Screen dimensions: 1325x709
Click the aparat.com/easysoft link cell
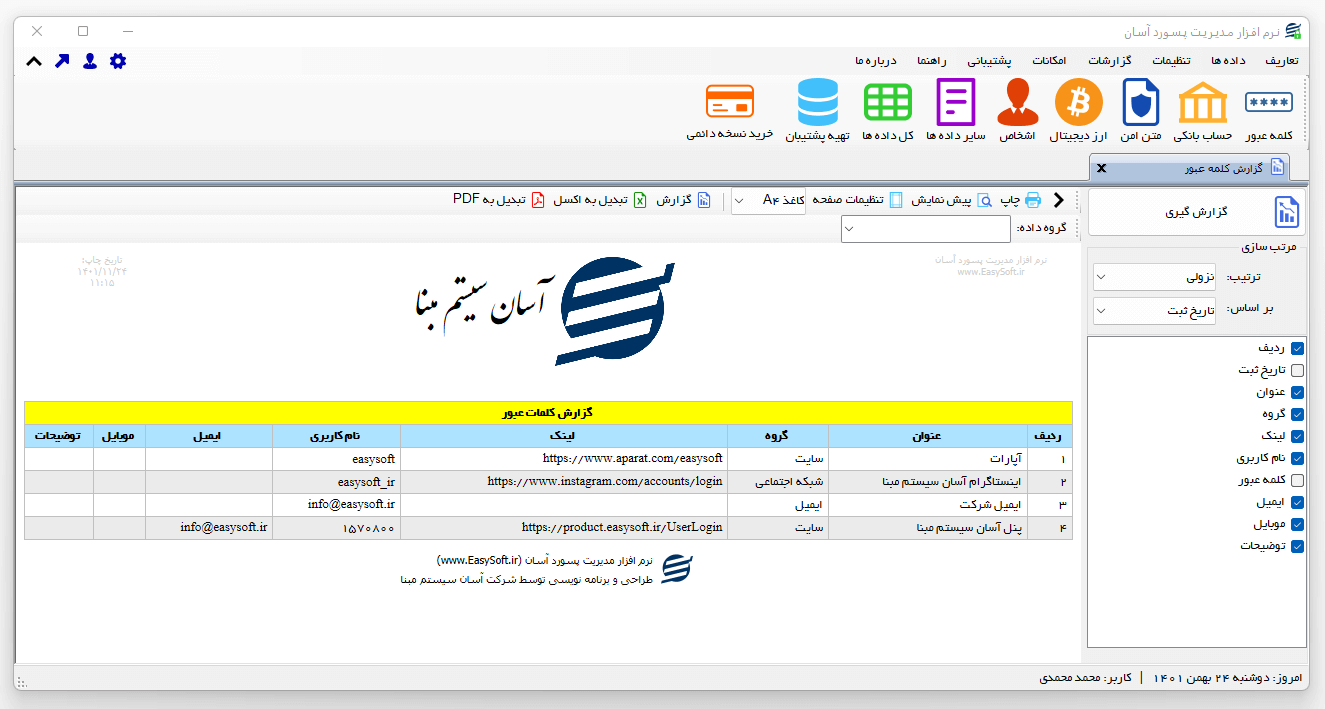(564, 459)
